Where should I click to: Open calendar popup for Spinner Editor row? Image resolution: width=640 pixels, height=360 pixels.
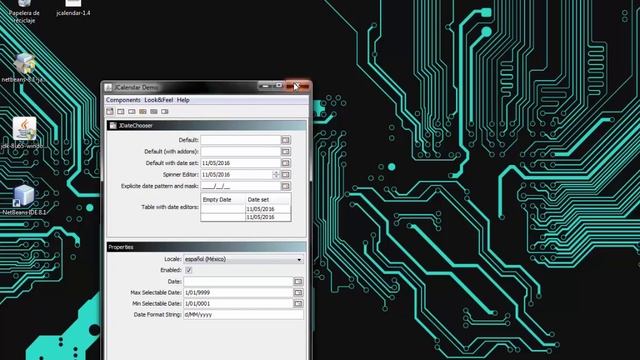[x=286, y=174]
